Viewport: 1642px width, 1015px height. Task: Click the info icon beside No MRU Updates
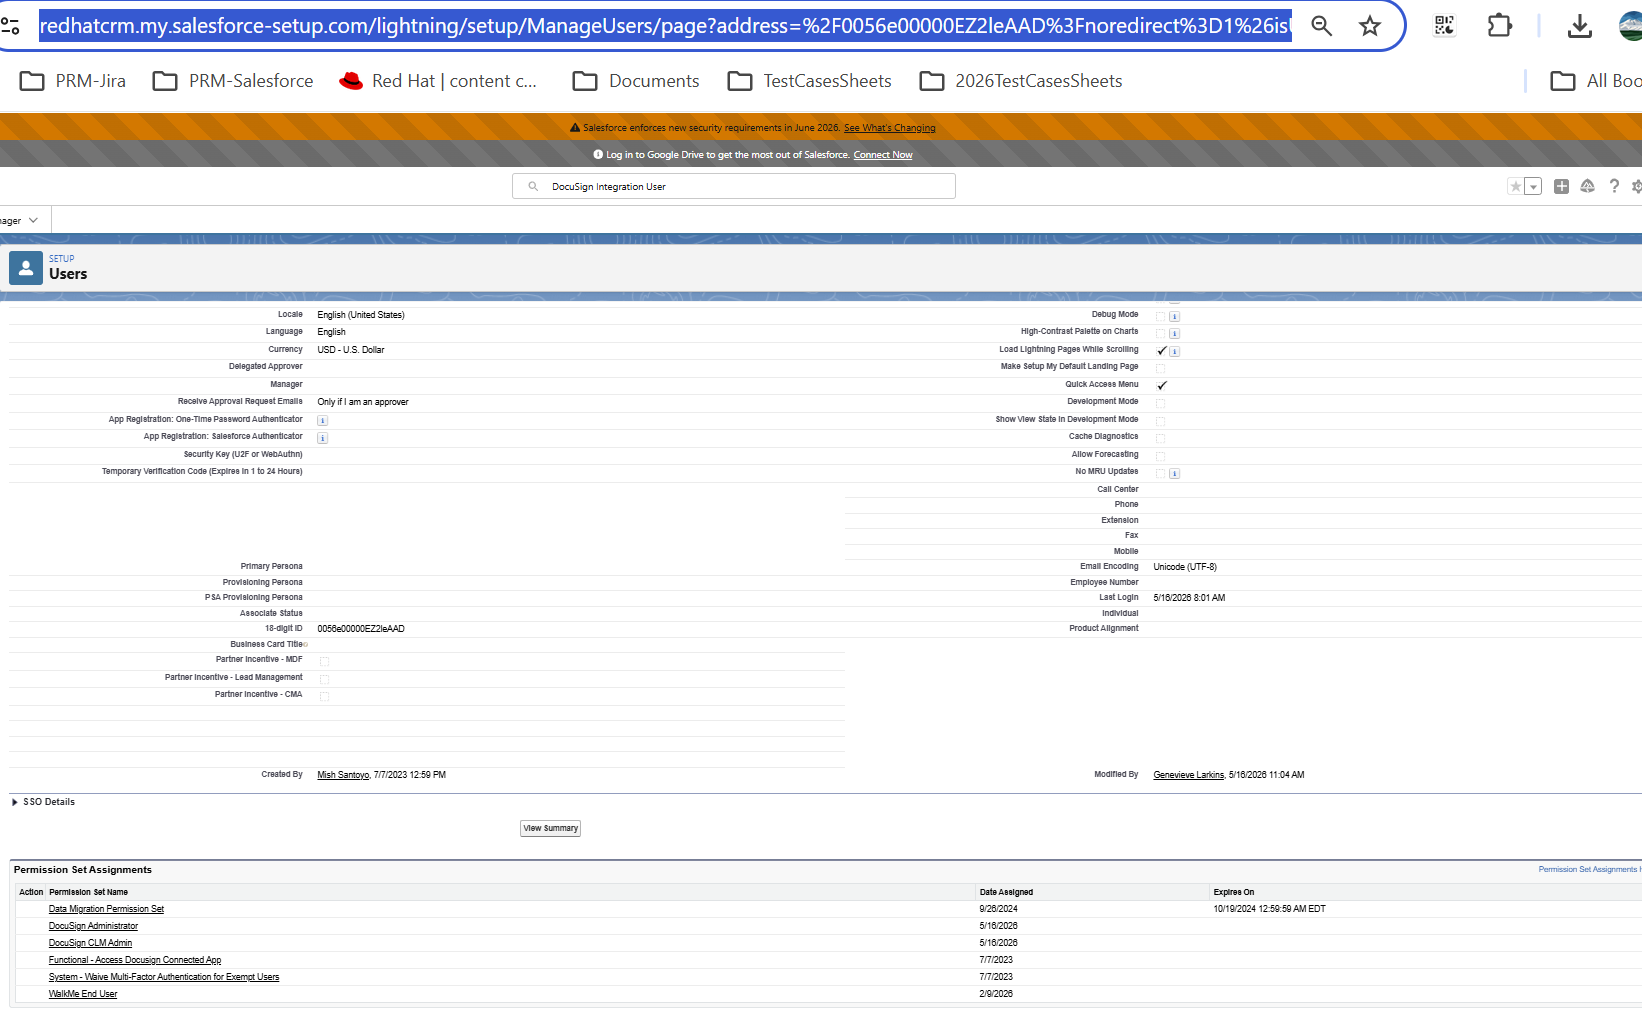1175,473
